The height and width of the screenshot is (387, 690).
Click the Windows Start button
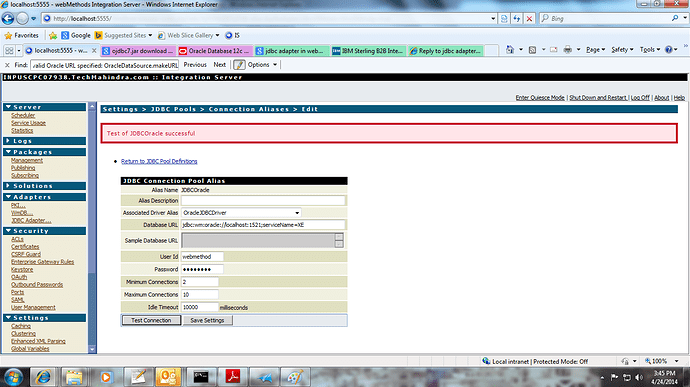(x=14, y=377)
